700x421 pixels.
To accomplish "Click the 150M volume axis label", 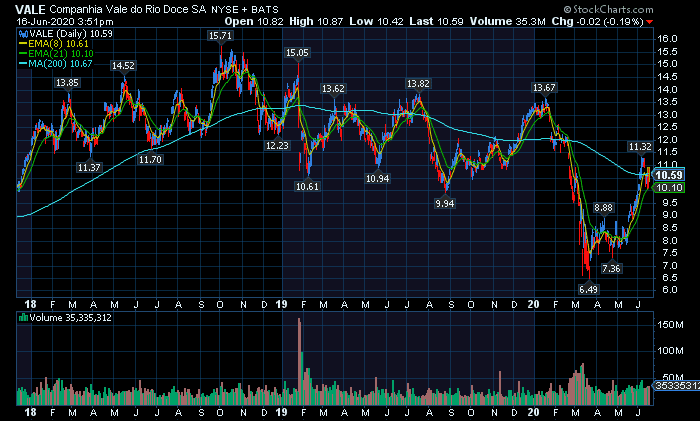I will (670, 325).
